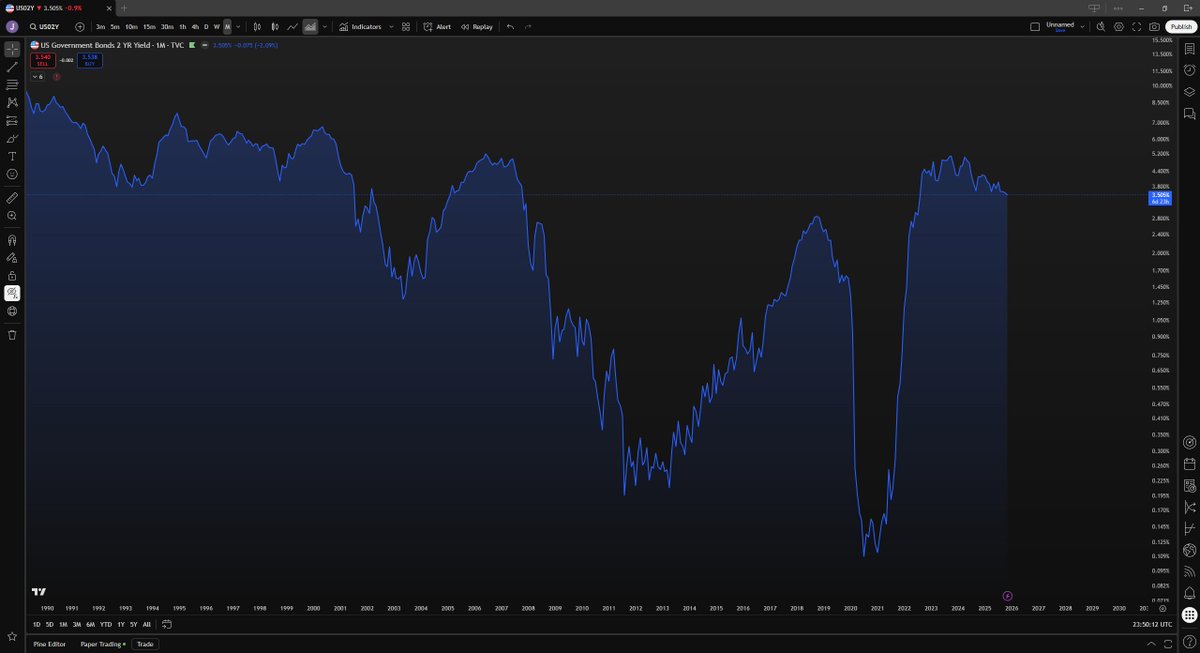Open the Fibonacci retracement tools
The width and height of the screenshot is (1200, 653).
[x=12, y=85]
